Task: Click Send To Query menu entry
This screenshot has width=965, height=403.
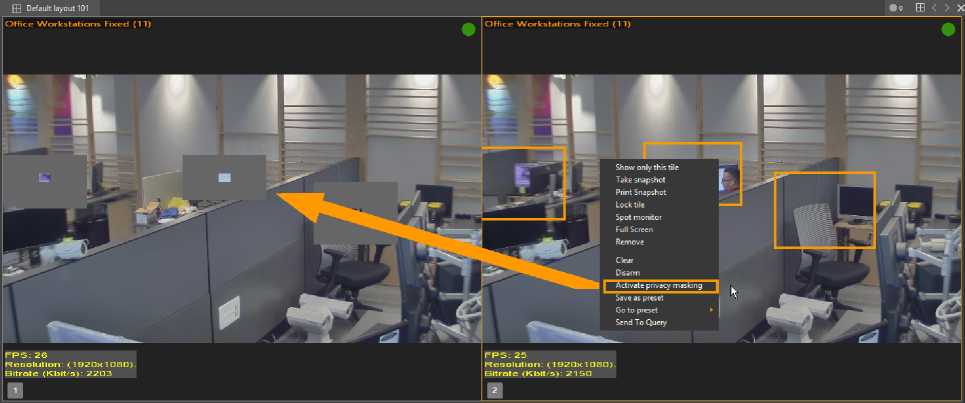Action: 641,323
